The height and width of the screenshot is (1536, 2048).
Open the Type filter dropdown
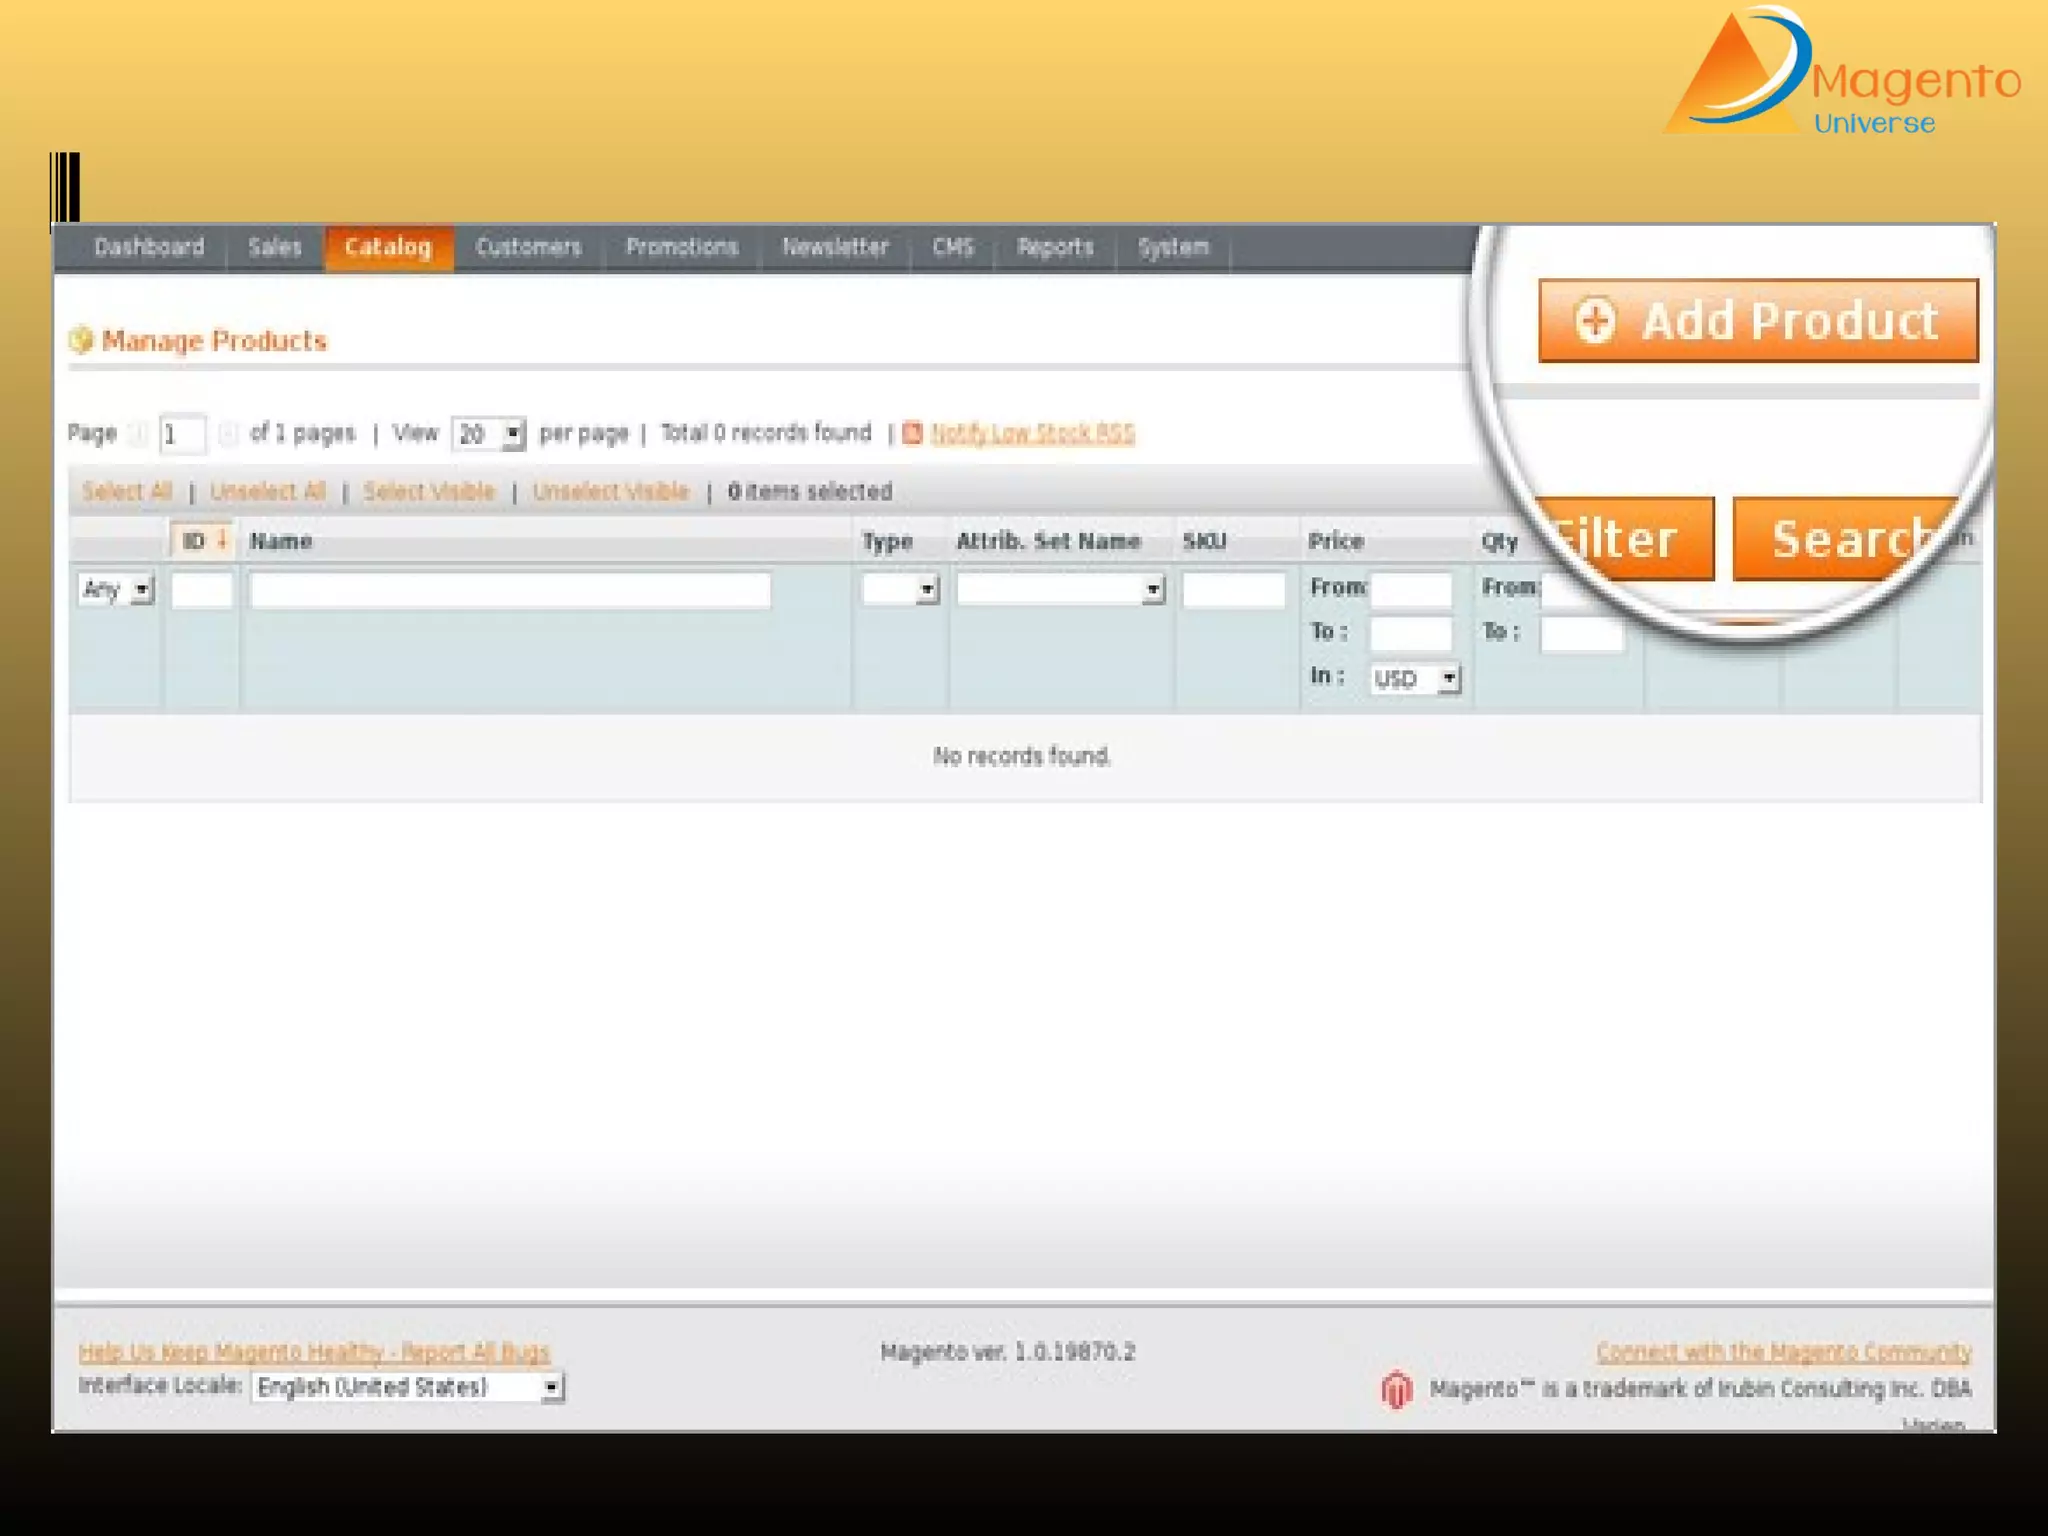[x=900, y=590]
